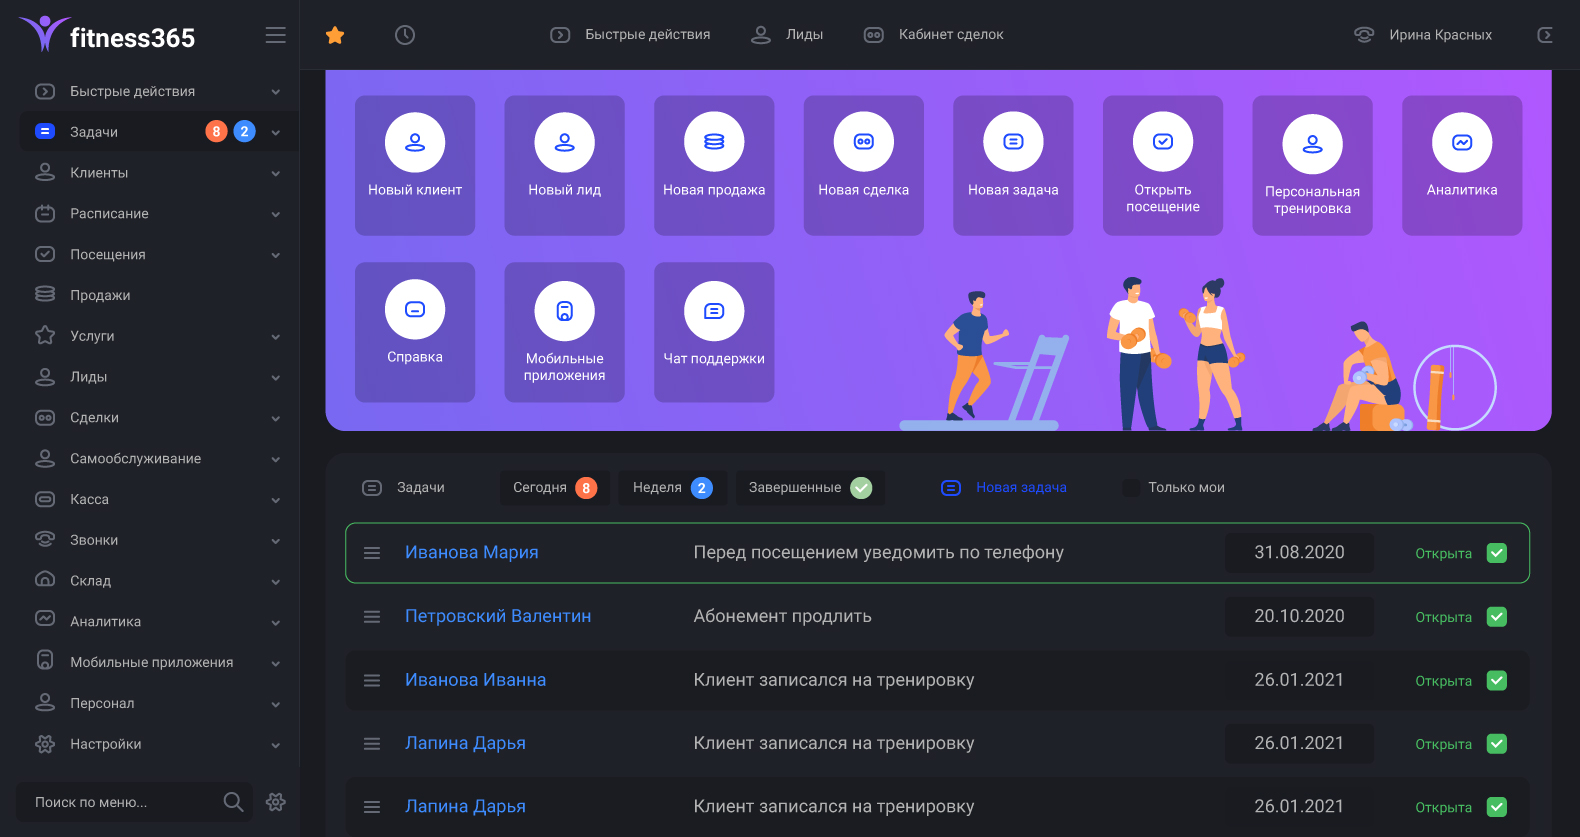Click the orange 8 badge in sidebar Задачи
The image size is (1580, 837).
pos(216,131)
